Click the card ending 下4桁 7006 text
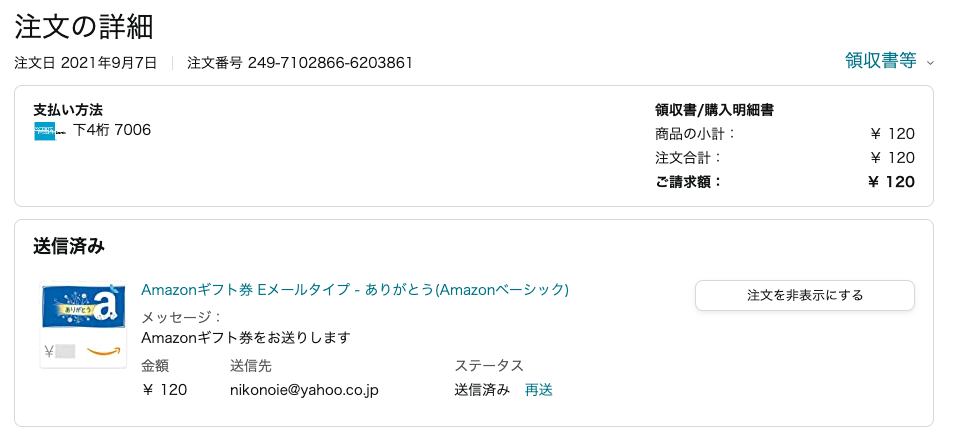Viewport: 953px width, 439px height. point(112,130)
